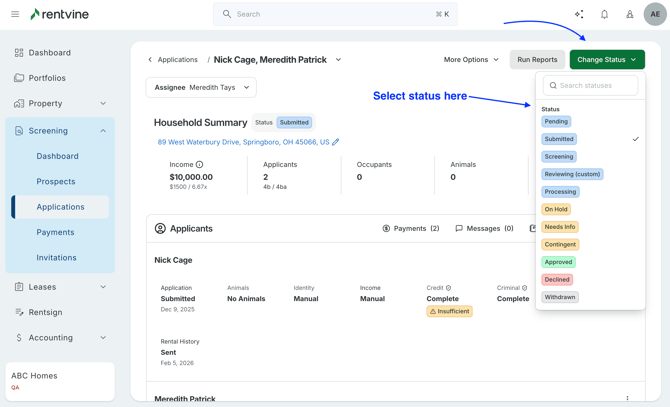670x407 pixels.
Task: Go to Prospects in the sidebar
Action: tap(56, 182)
